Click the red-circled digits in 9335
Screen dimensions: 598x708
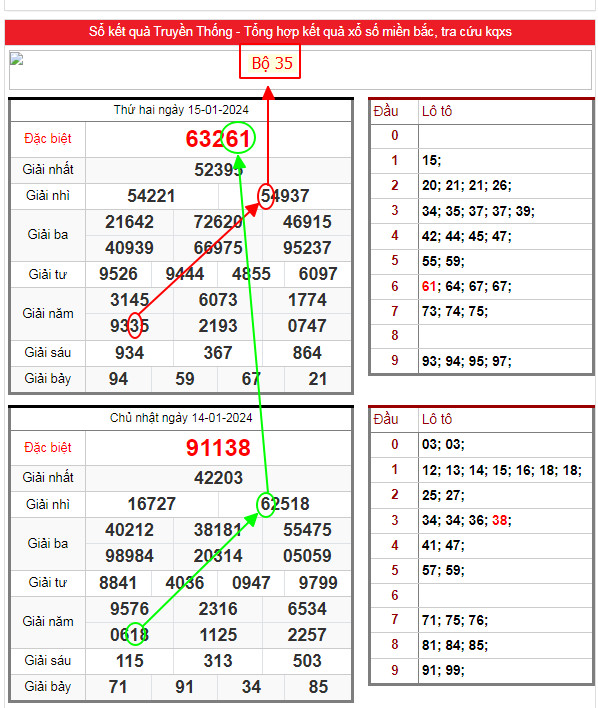[x=135, y=326]
